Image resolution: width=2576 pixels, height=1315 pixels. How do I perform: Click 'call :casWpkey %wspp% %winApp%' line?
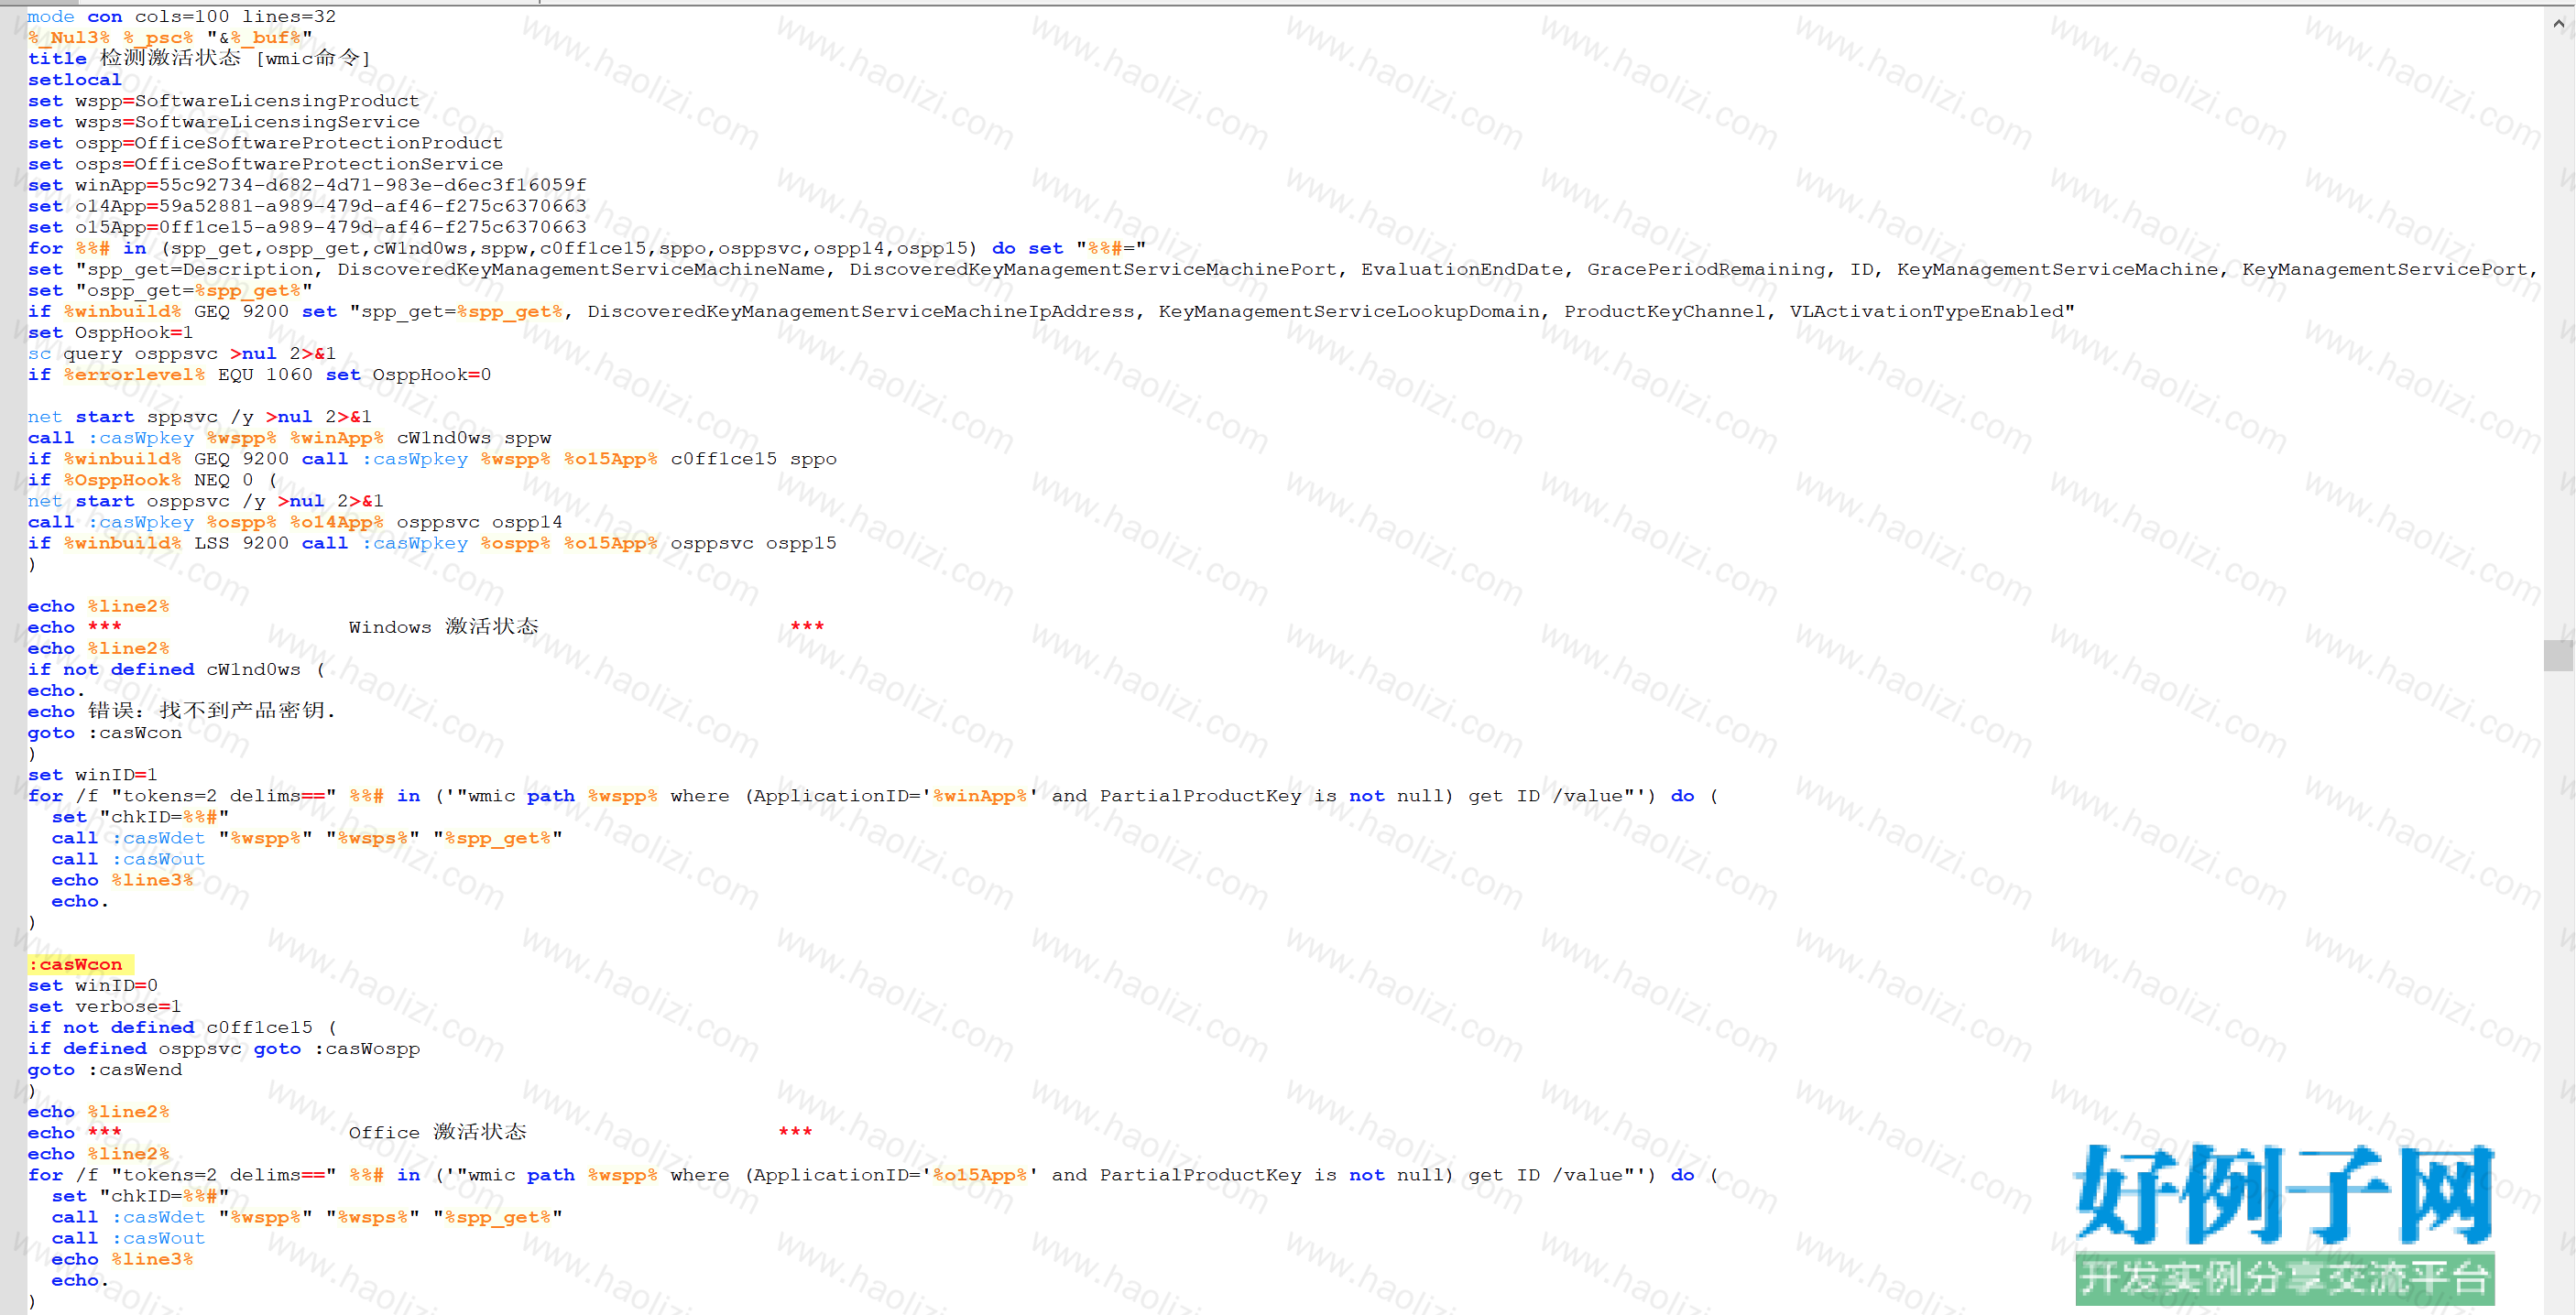(290, 437)
